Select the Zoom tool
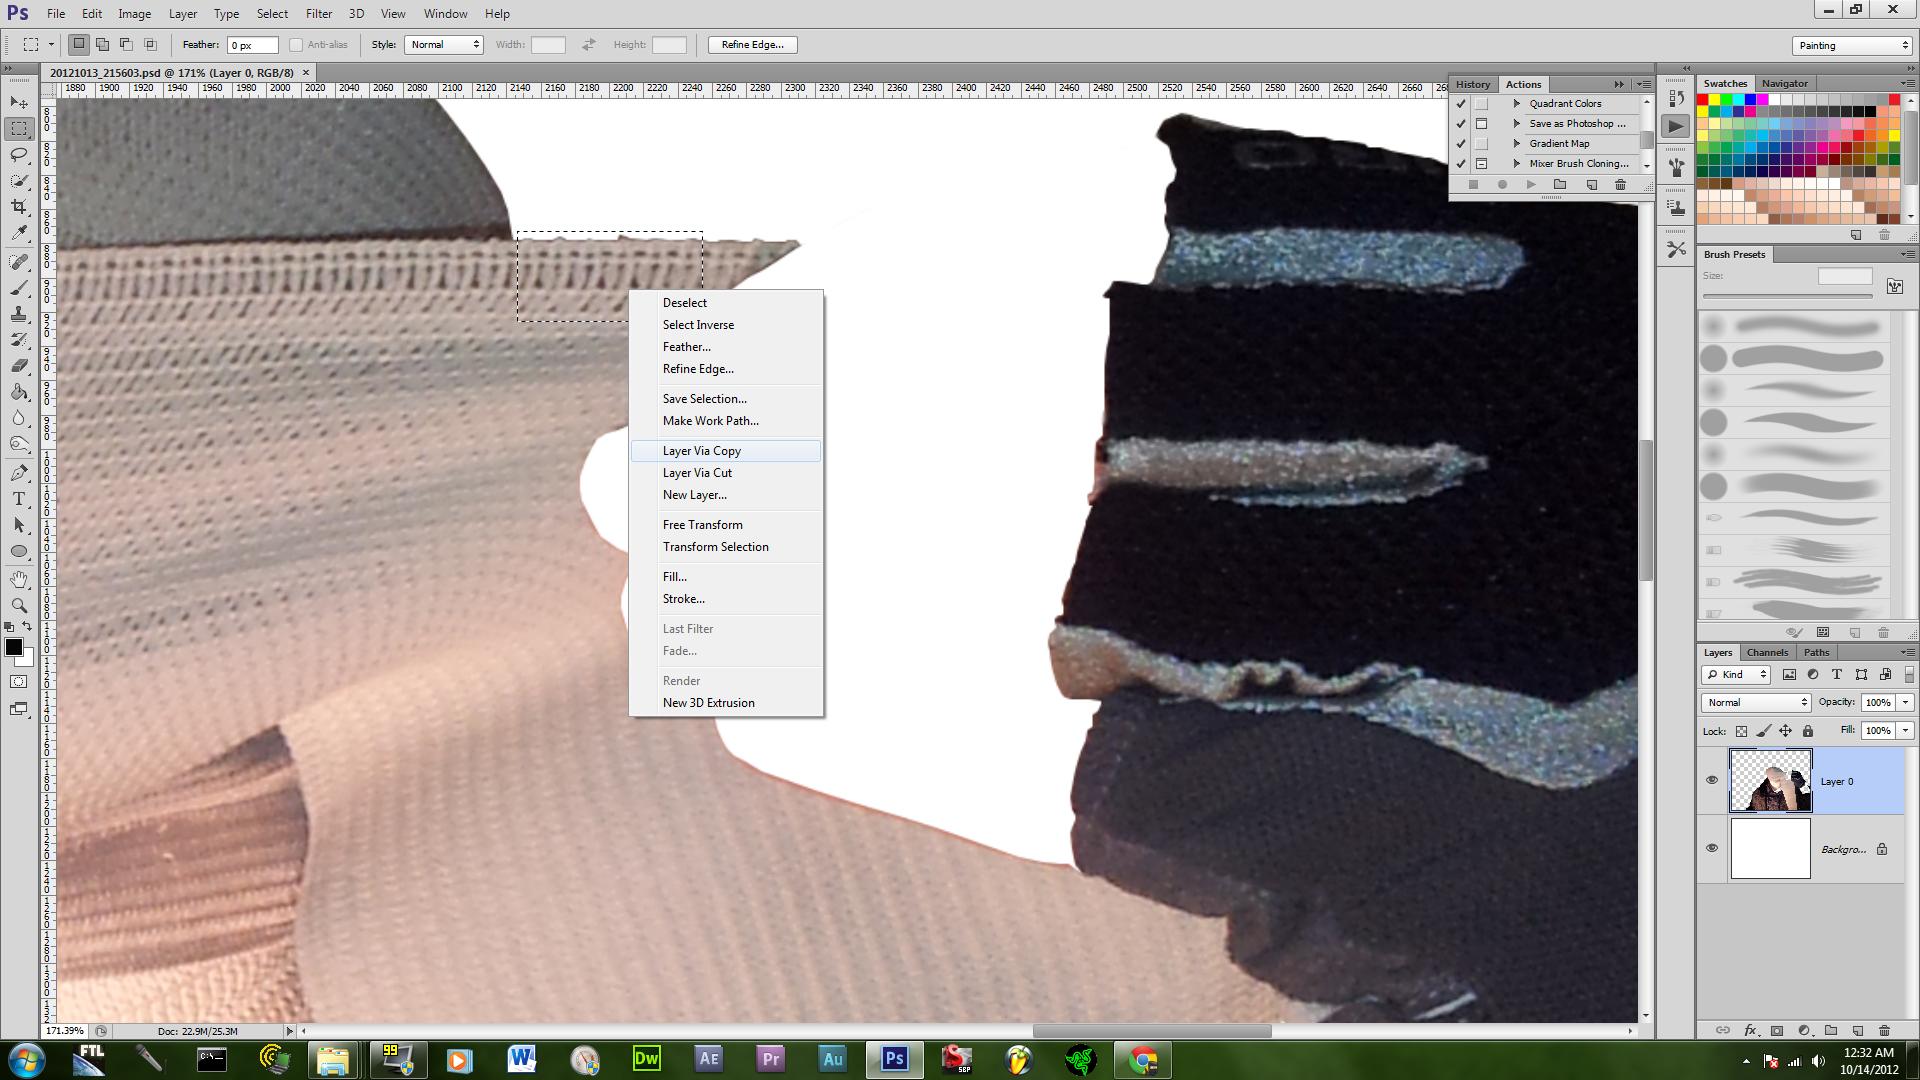This screenshot has height=1080, width=1920. [x=19, y=606]
